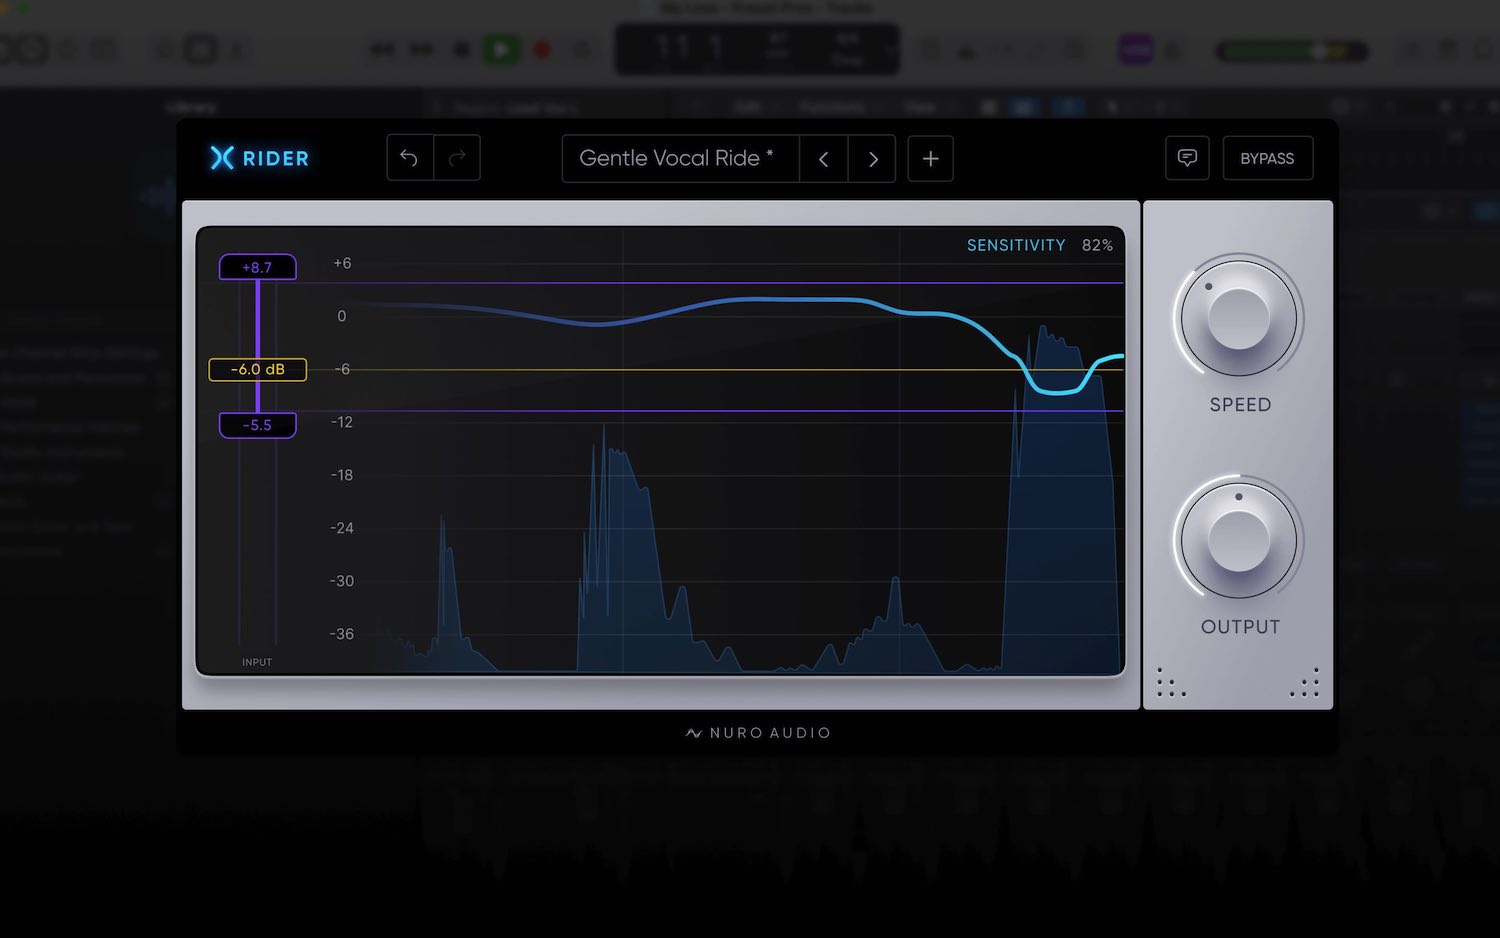This screenshot has width=1500, height=938.
Task: Click the dotted grip in the lower-right panel corner
Action: 1305,682
